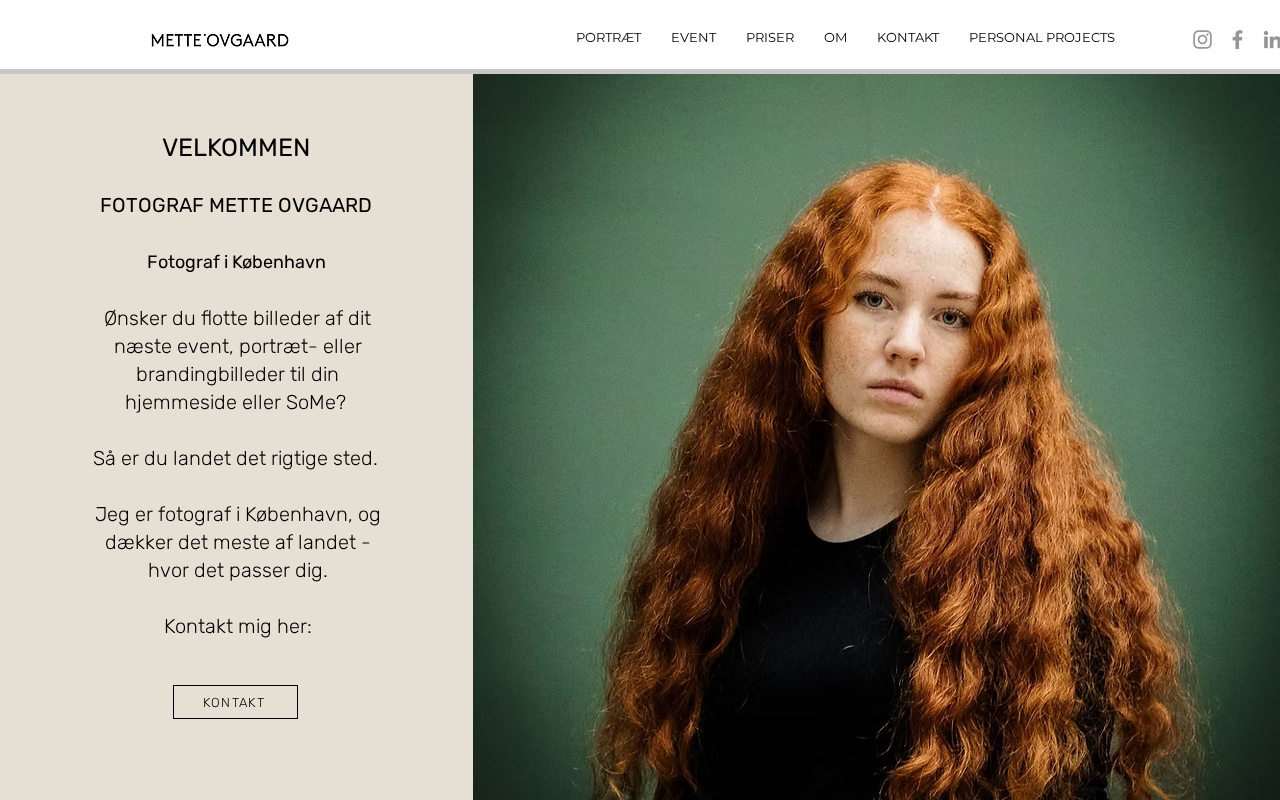Click the Mette Ovgaard logo
The height and width of the screenshot is (800, 1280).
coord(220,40)
